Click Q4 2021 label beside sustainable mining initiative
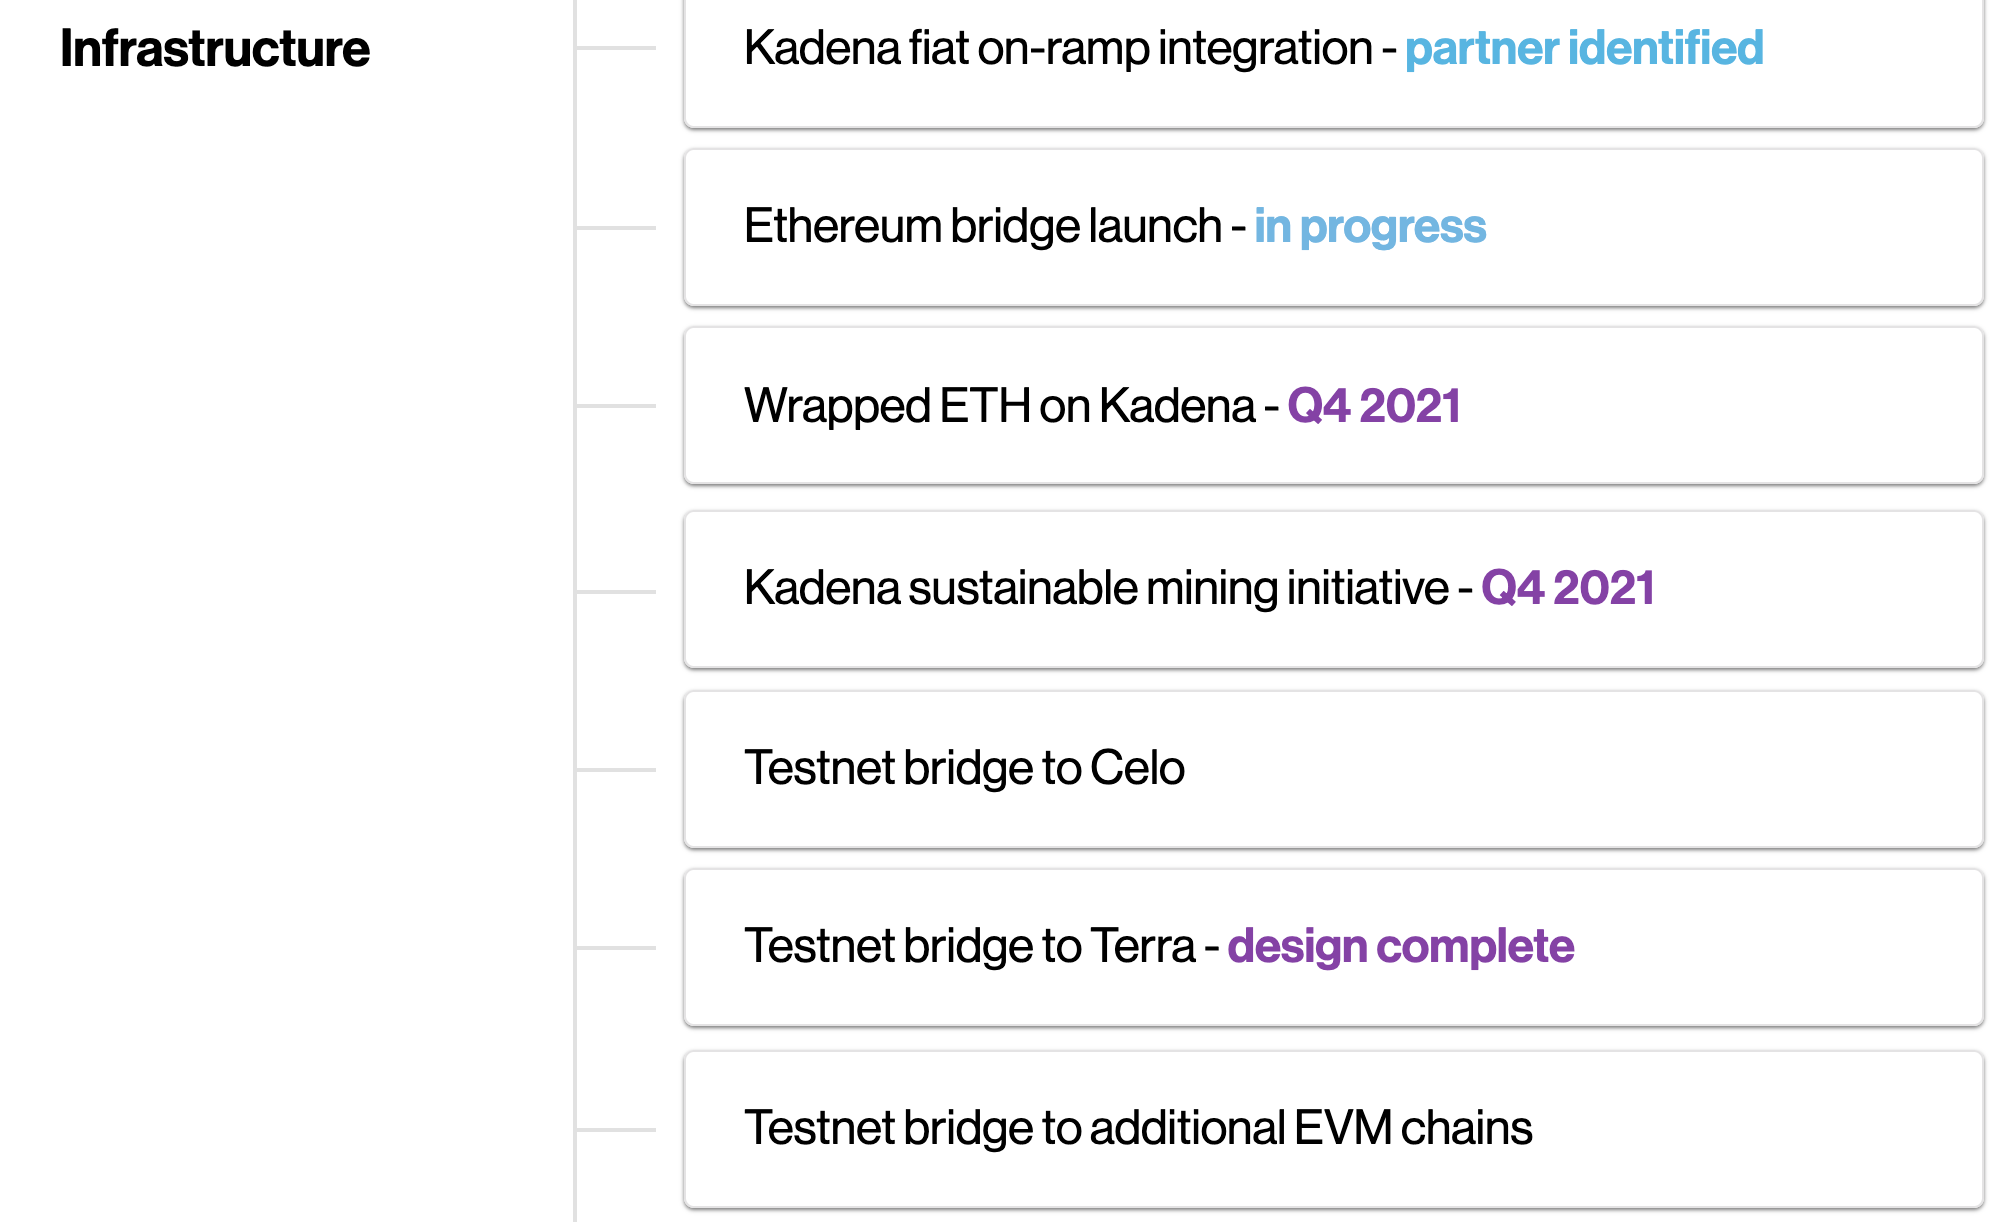Image resolution: width=1990 pixels, height=1222 pixels. point(1567,588)
